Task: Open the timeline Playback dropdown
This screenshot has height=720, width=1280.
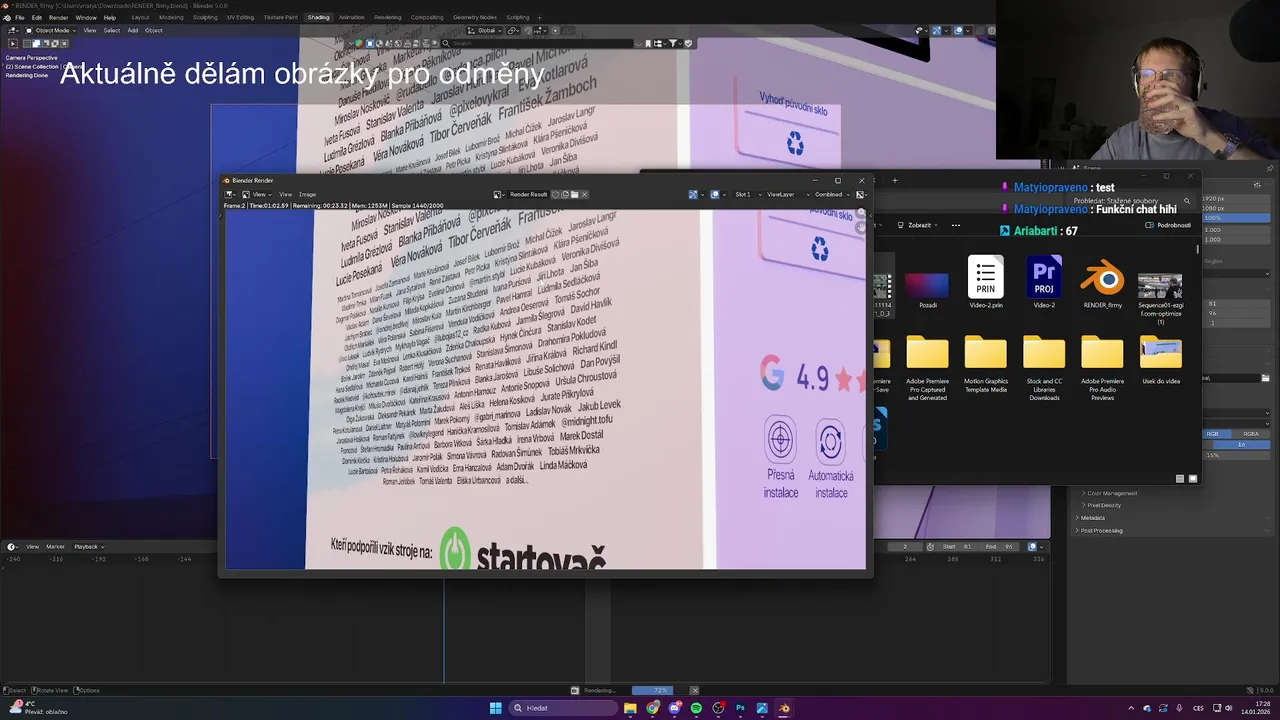Action: [x=87, y=547]
